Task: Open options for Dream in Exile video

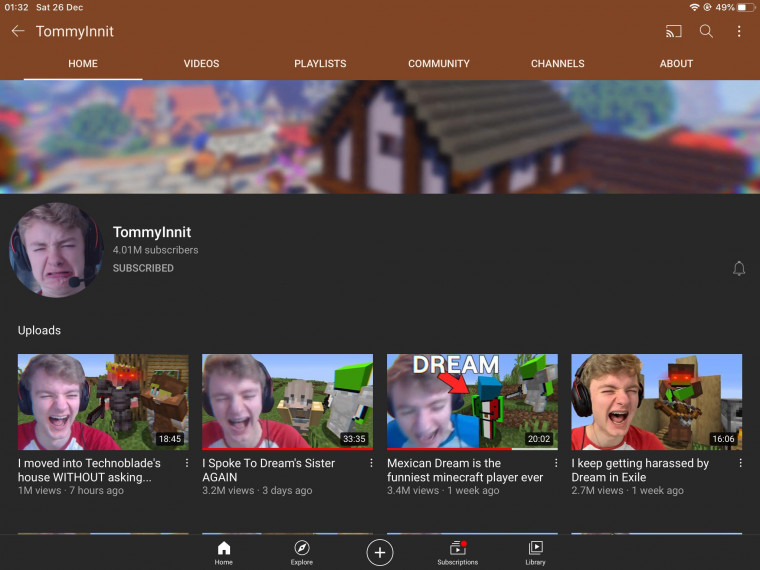Action: pos(740,464)
